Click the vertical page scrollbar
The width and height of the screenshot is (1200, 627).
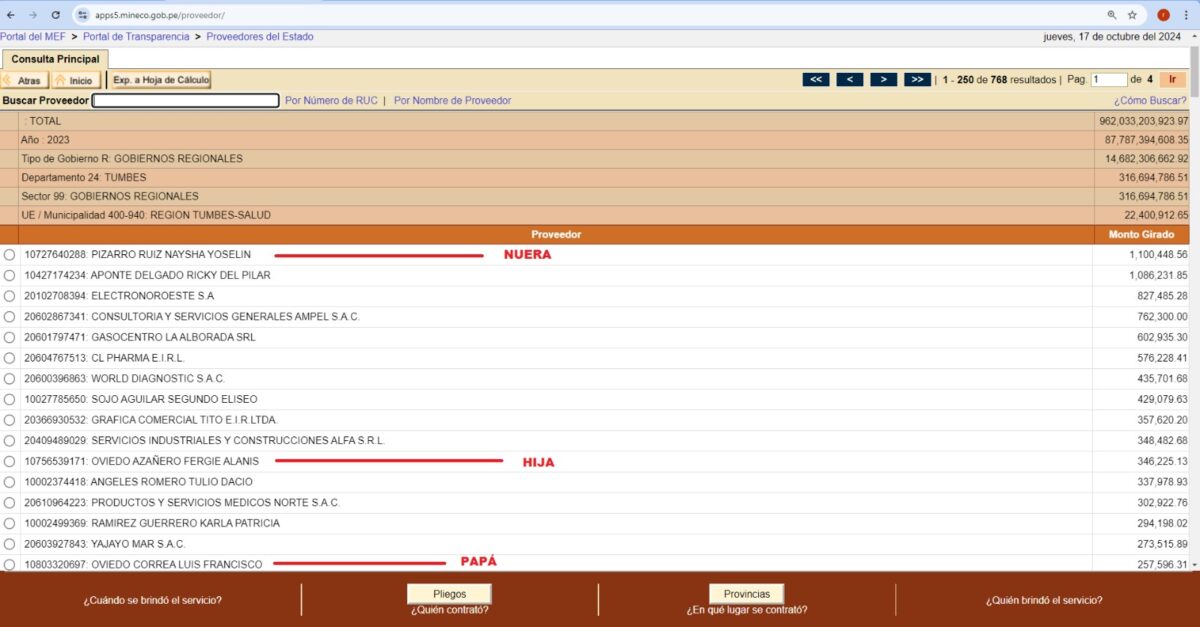point(1194,300)
